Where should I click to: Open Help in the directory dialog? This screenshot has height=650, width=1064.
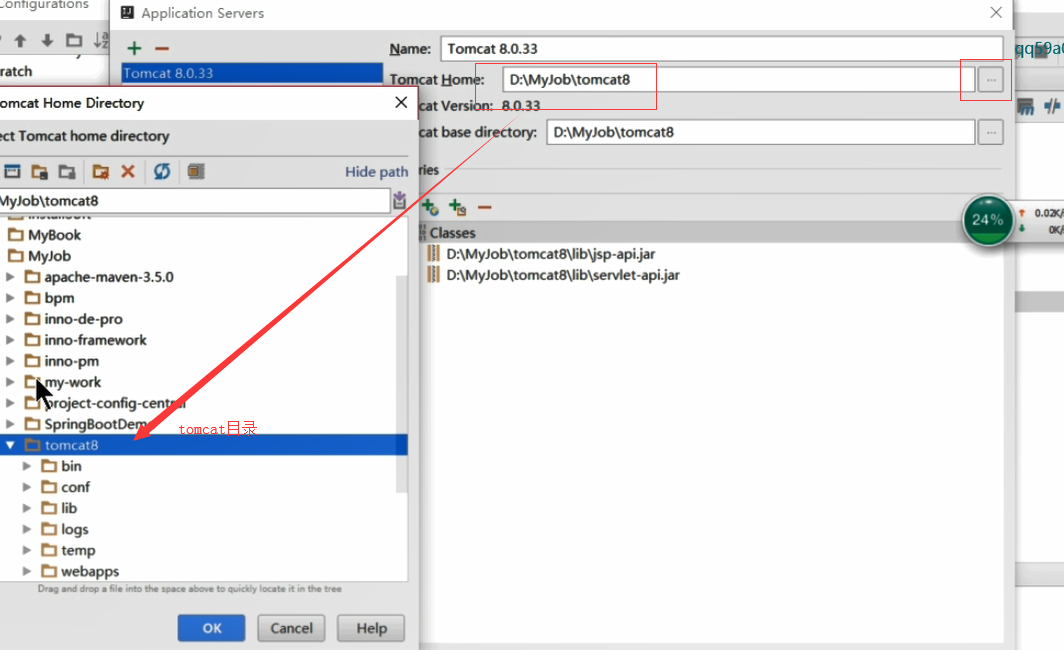(x=371, y=628)
